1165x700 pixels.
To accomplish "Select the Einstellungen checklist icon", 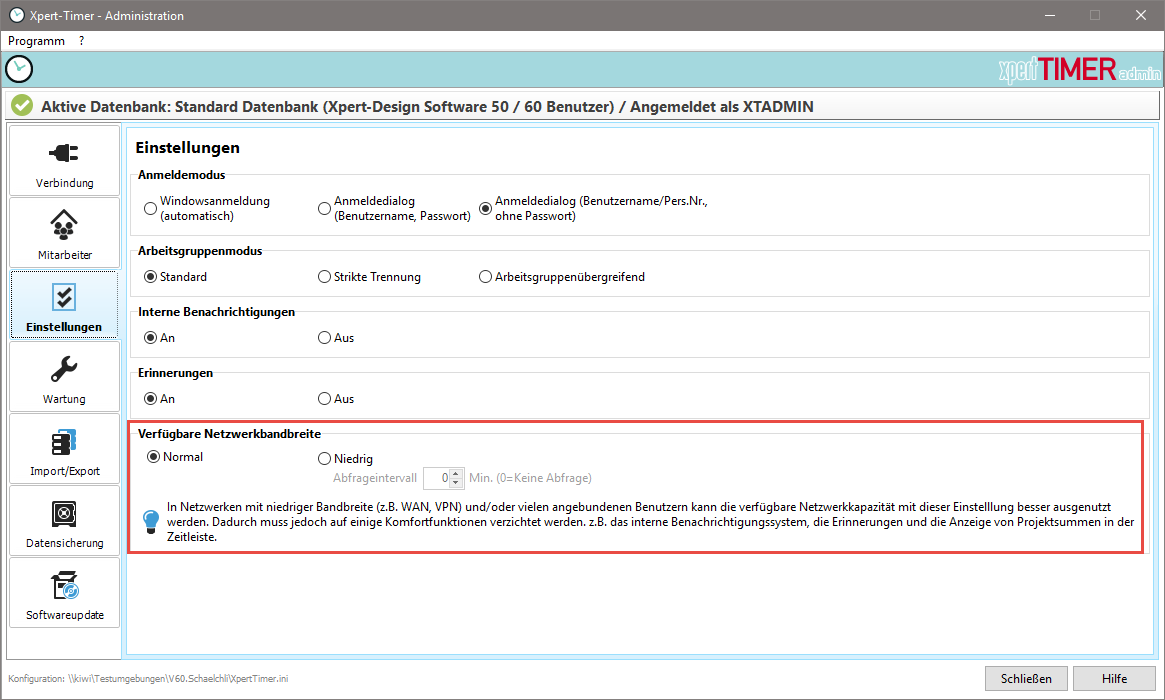I will tap(65, 304).
